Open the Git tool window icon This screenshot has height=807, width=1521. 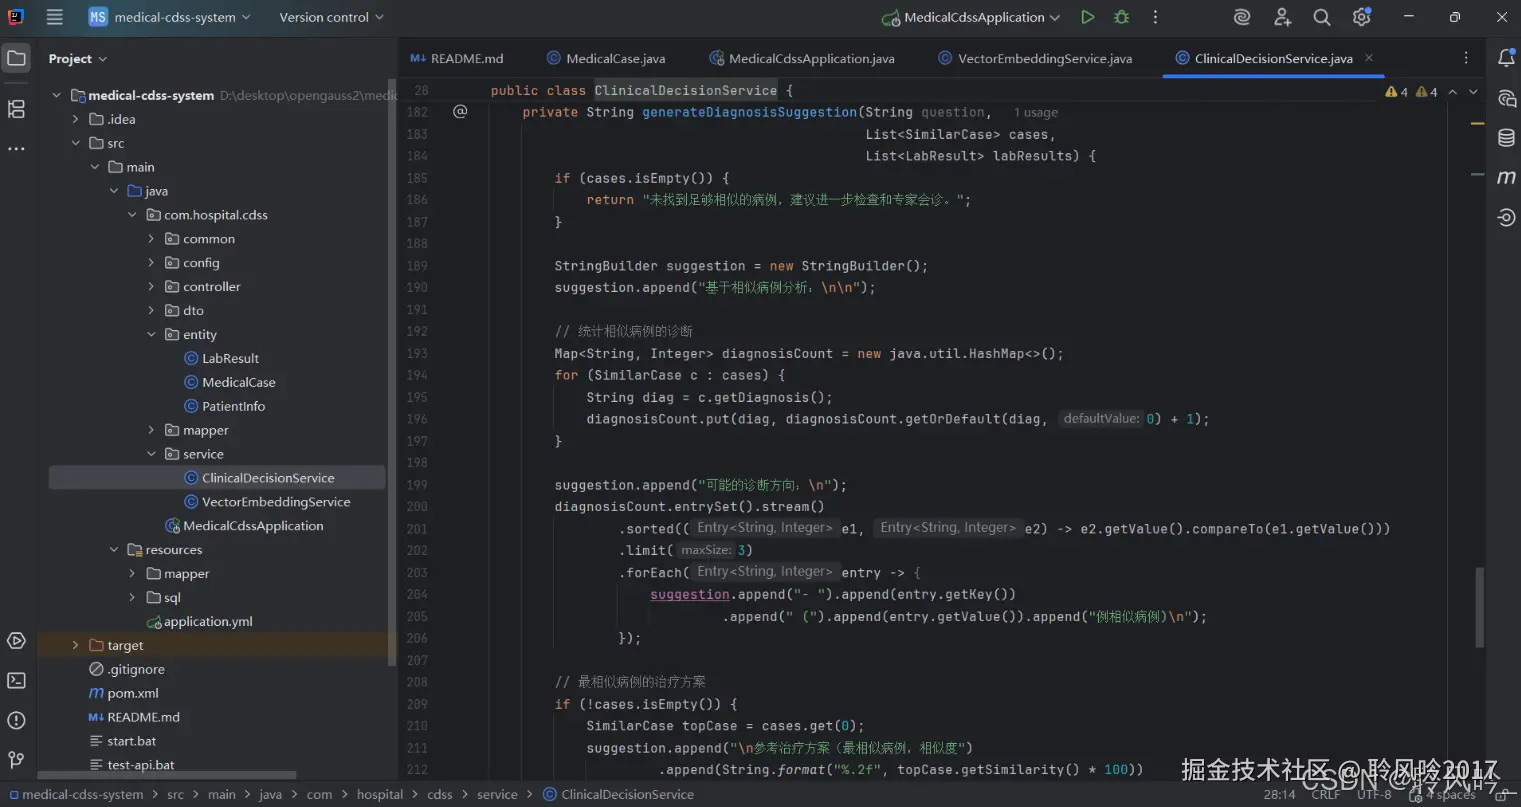(16, 760)
